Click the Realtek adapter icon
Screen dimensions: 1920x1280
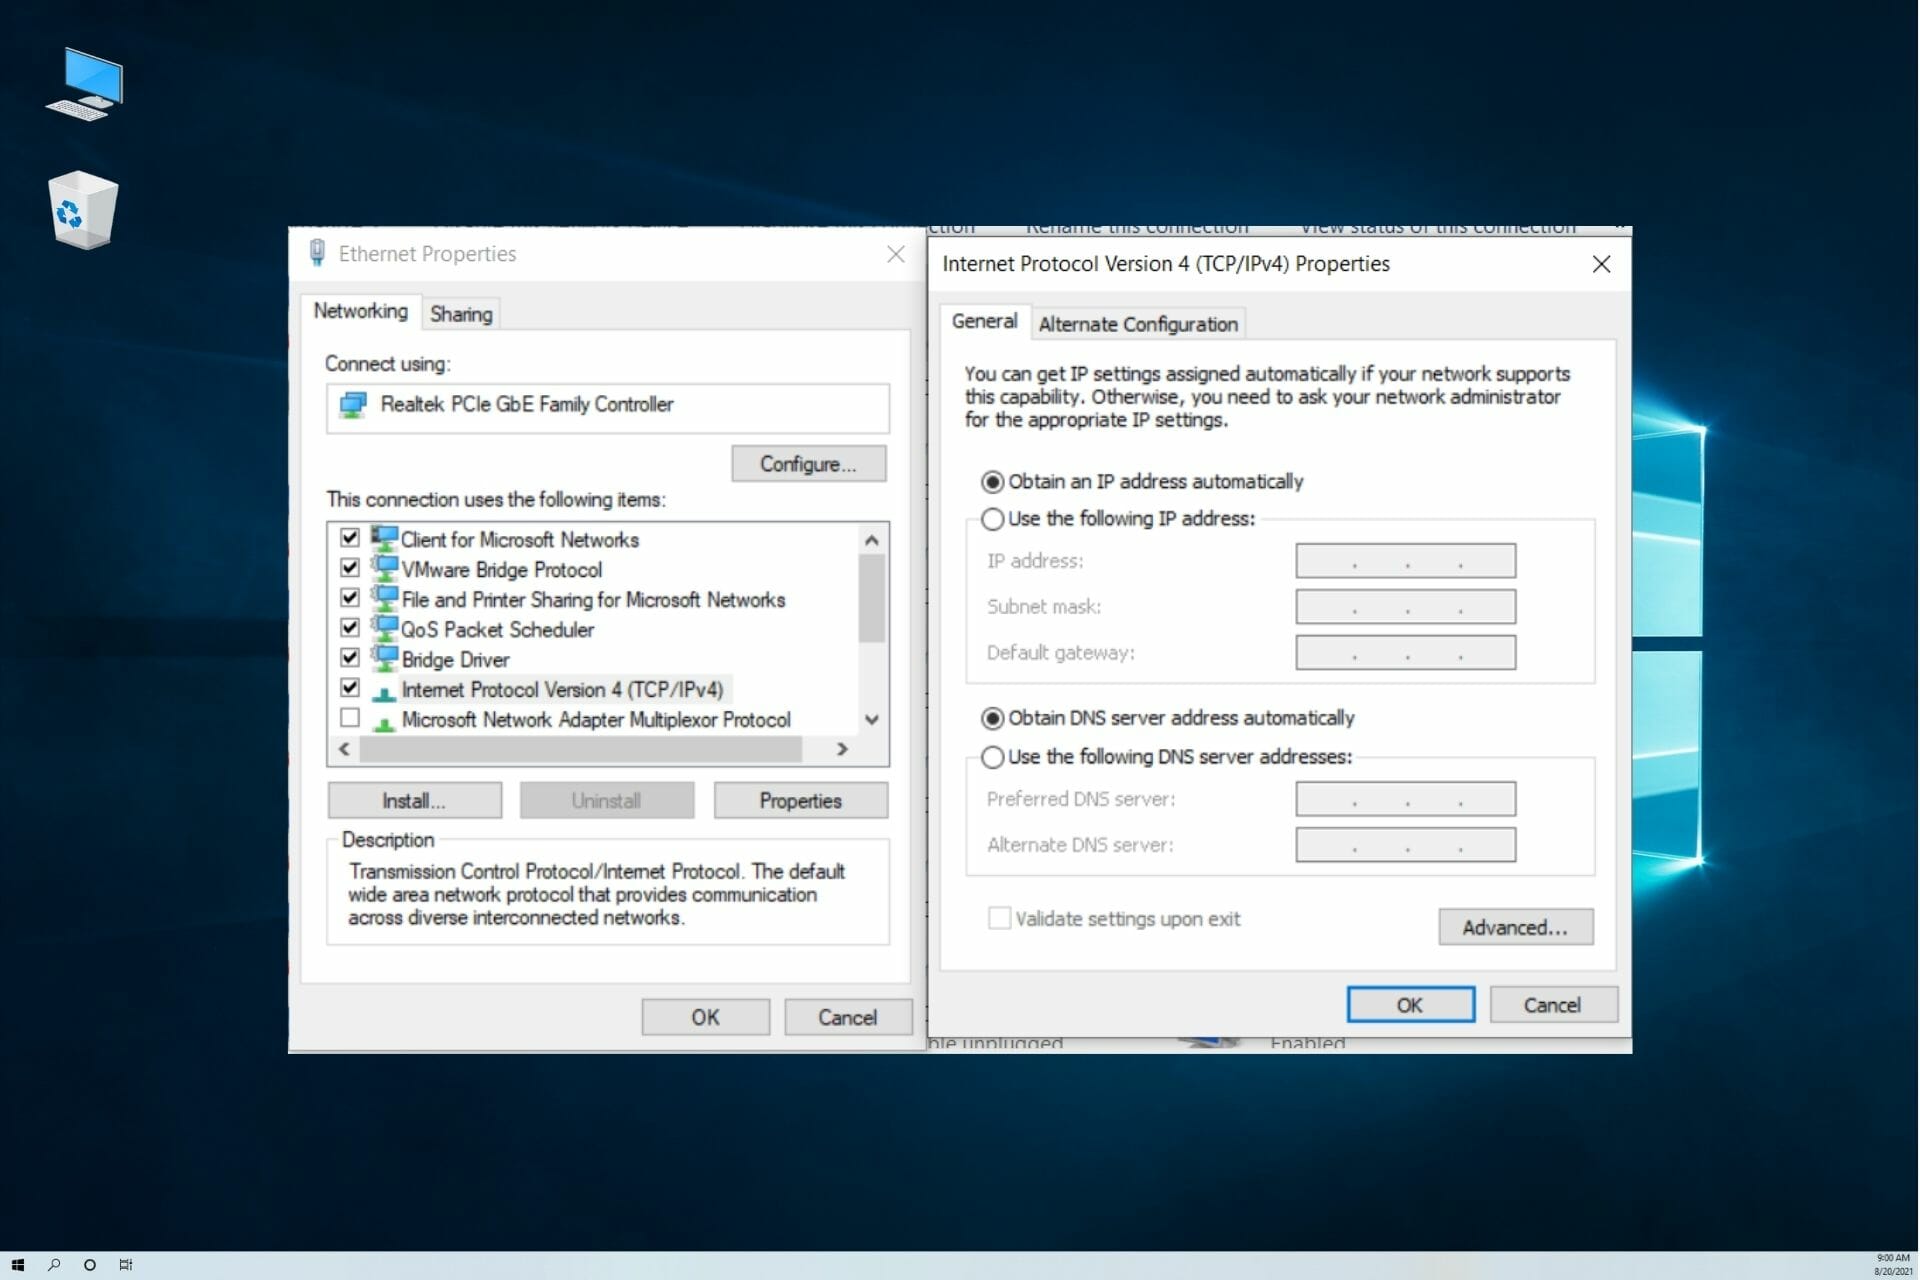(x=353, y=405)
